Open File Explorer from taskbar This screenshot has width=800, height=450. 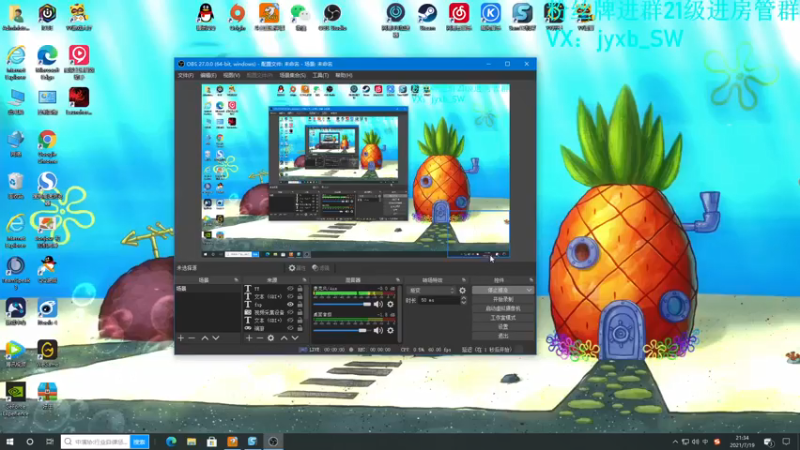point(191,441)
